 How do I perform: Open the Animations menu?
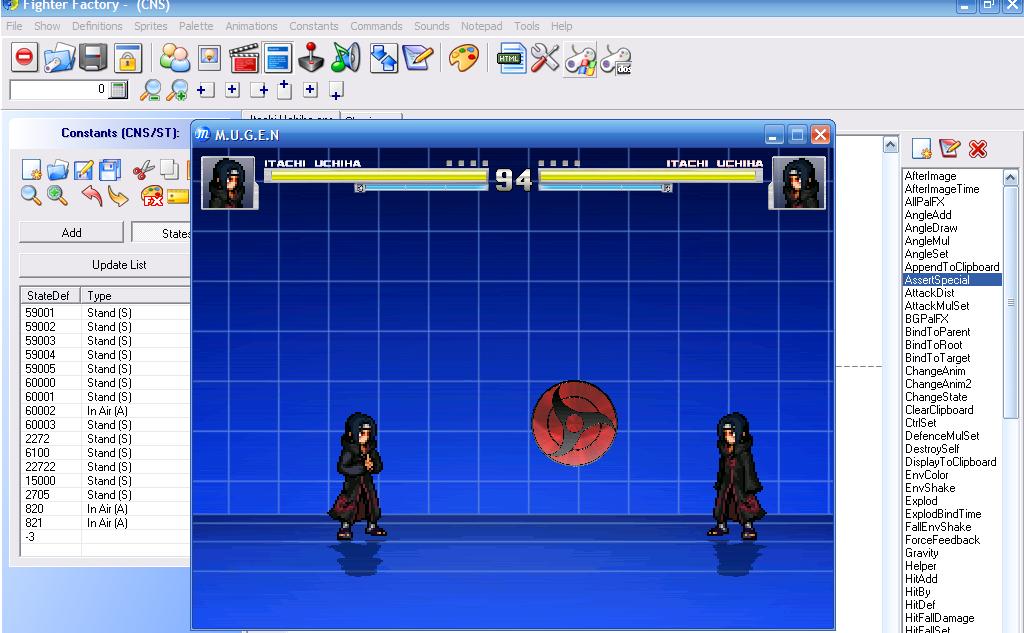(x=251, y=26)
